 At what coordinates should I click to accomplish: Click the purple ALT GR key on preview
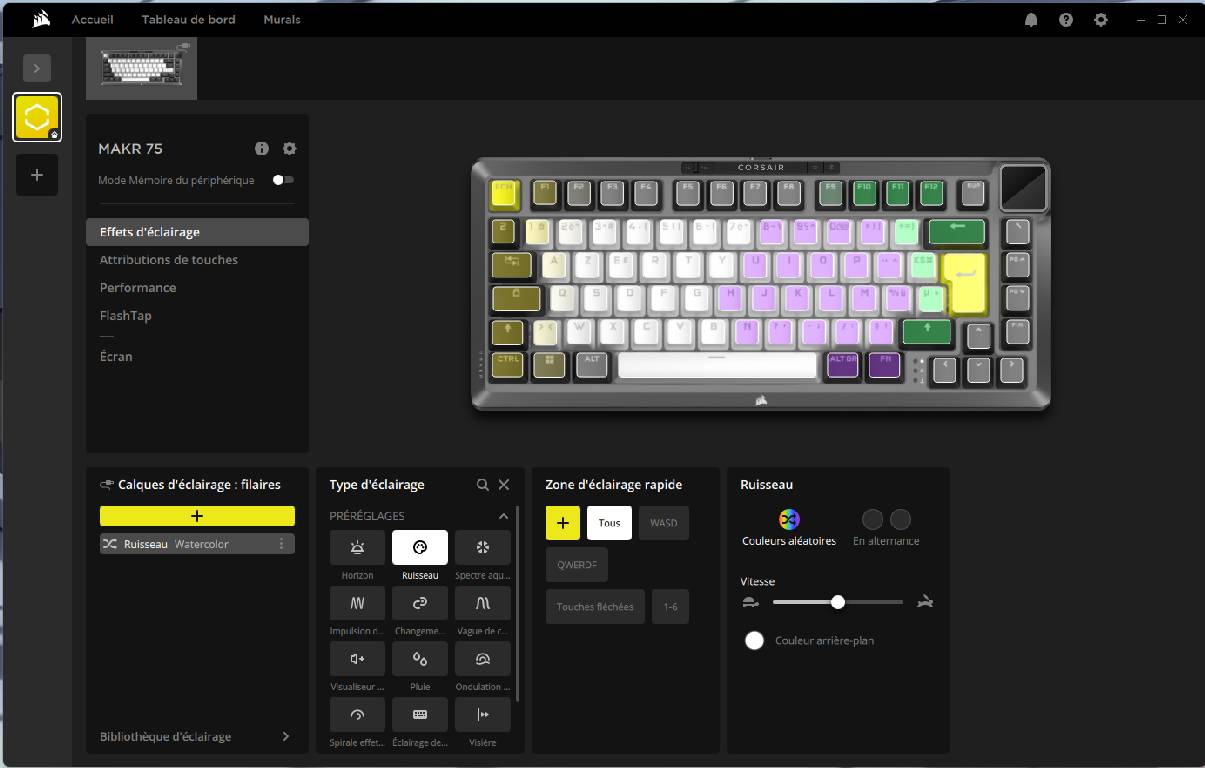click(843, 364)
